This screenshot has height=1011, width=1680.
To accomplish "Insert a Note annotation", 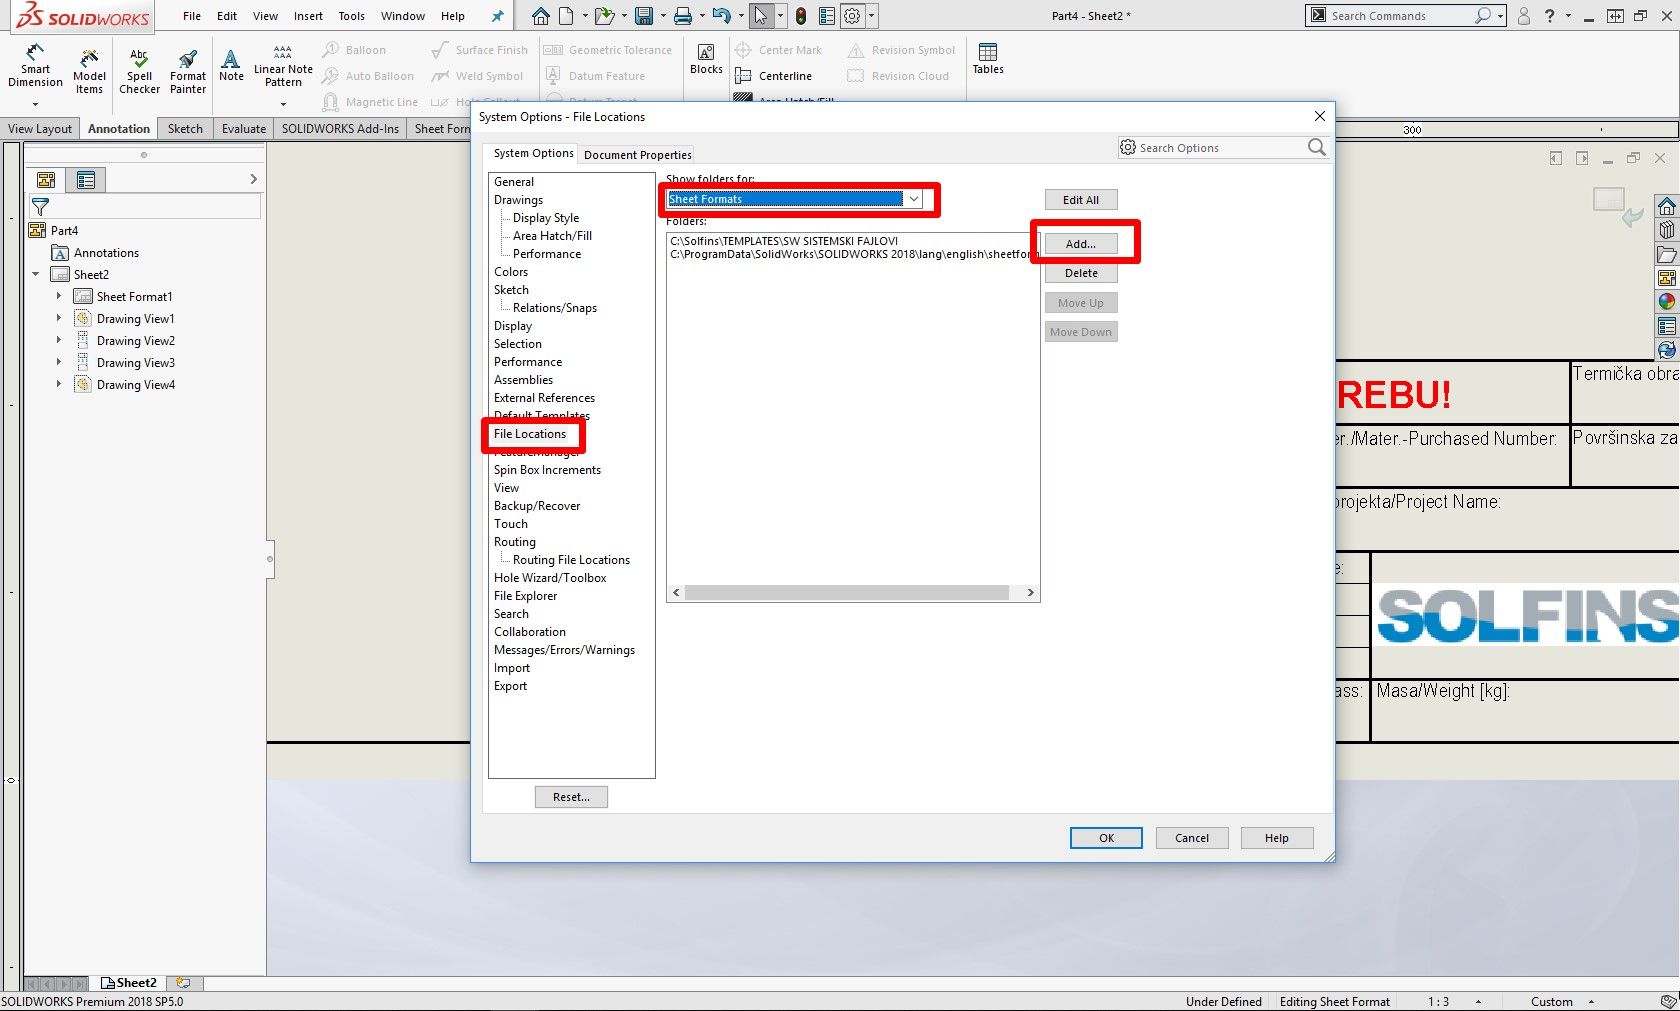I will click(x=231, y=65).
